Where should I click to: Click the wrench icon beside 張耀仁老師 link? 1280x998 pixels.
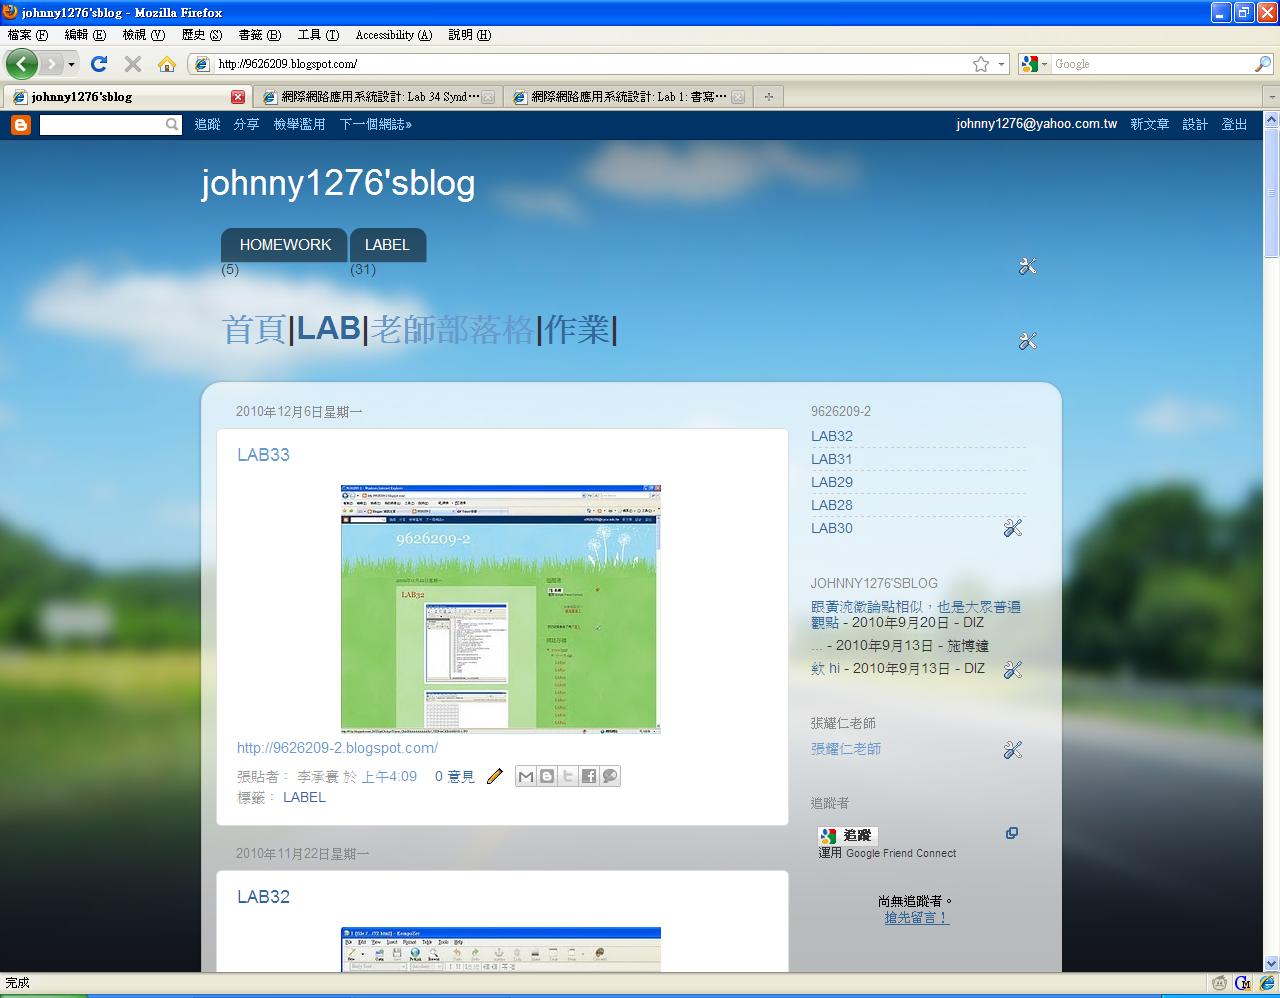pos(1013,750)
